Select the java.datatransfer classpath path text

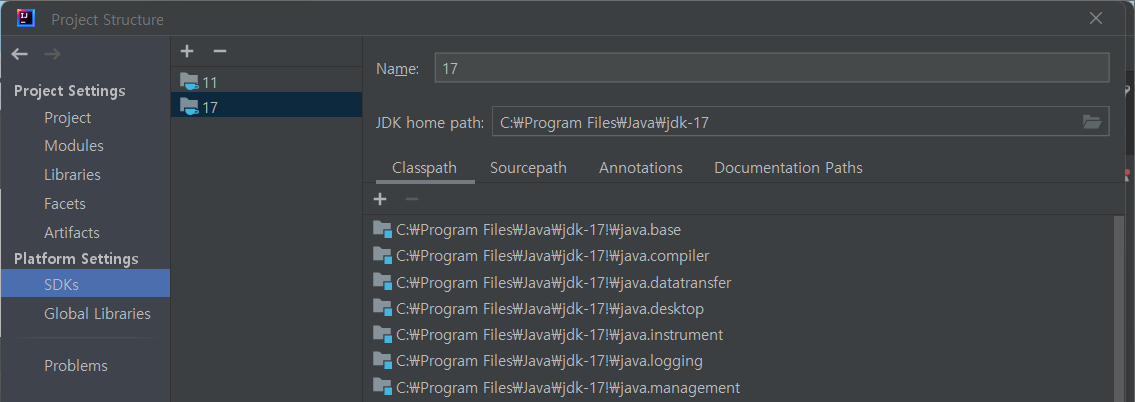(563, 282)
